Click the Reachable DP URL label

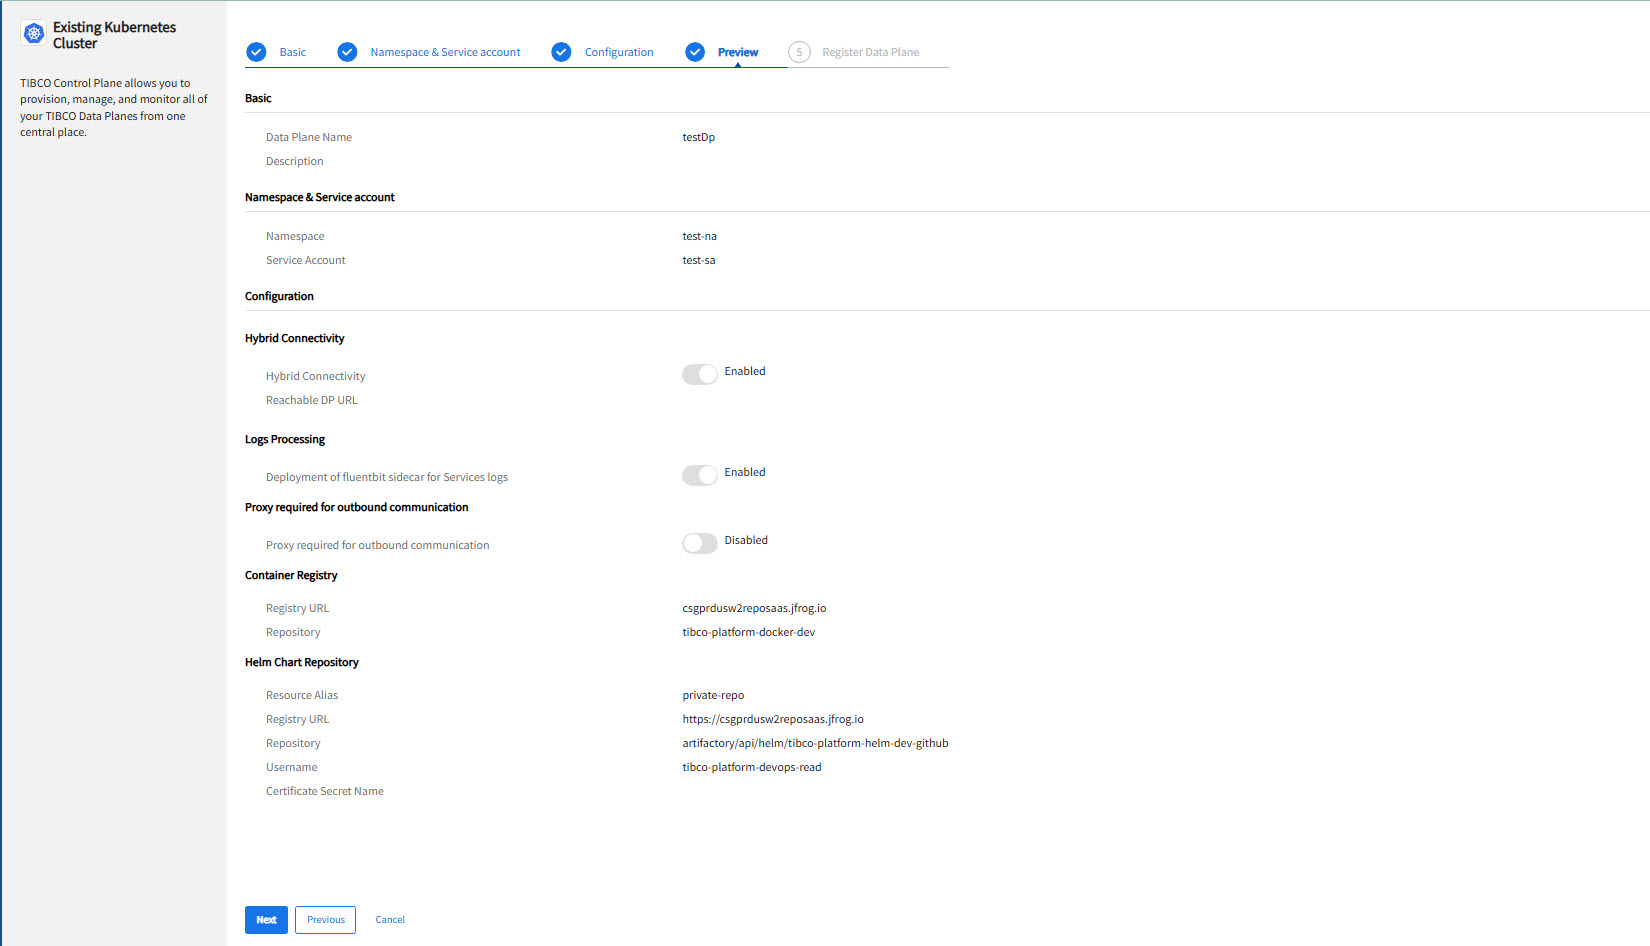tap(312, 400)
